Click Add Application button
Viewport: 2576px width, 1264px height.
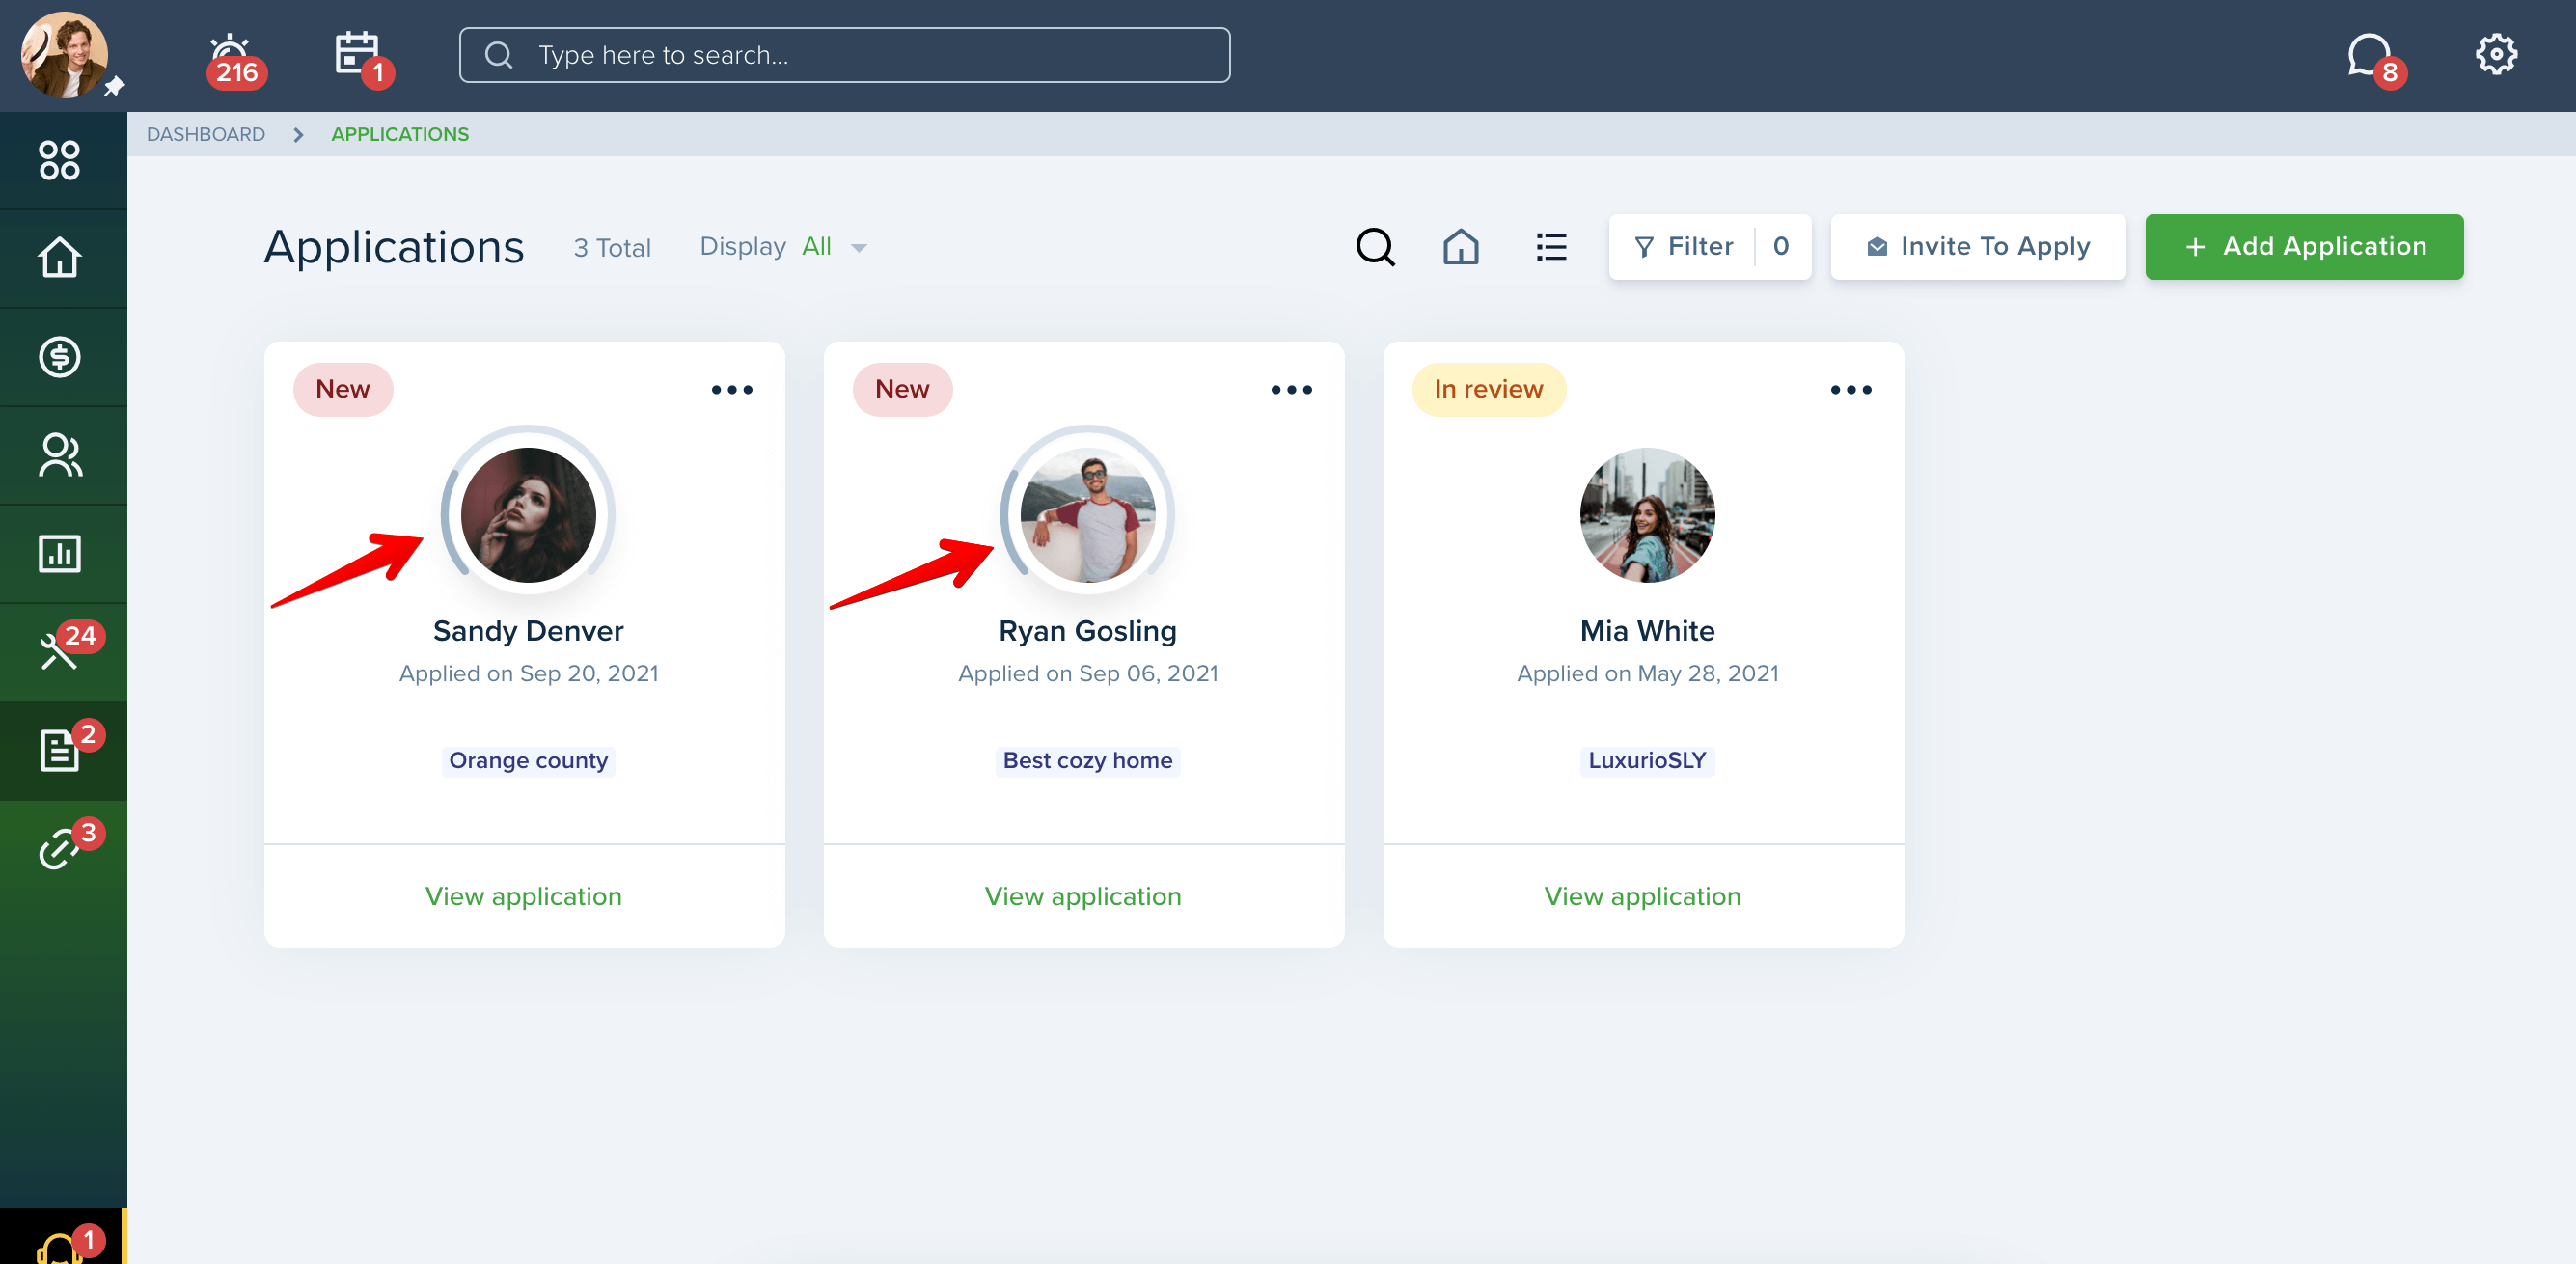pyautogui.click(x=2304, y=247)
